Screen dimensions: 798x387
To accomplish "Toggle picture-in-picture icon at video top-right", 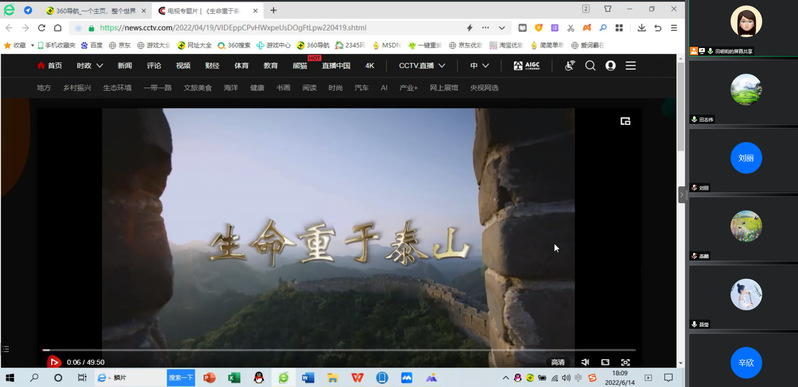I will pos(625,121).
